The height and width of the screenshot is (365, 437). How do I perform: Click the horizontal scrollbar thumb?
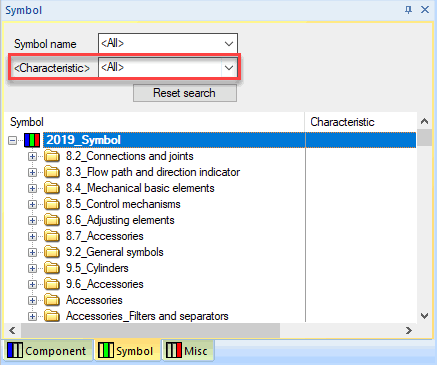pyautogui.click(x=150, y=330)
